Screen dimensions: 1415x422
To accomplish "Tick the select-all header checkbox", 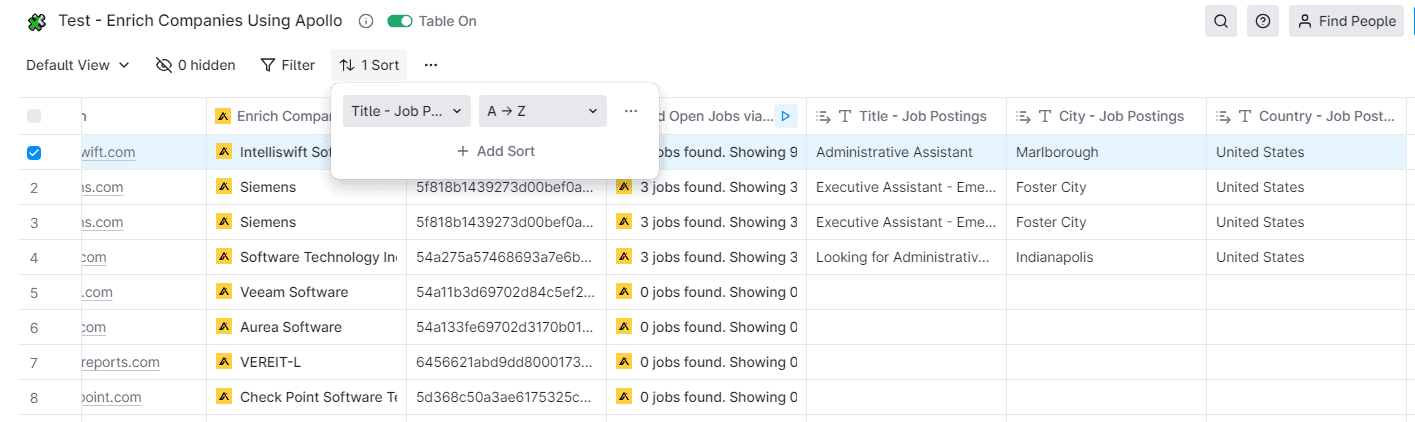I will click(34, 116).
